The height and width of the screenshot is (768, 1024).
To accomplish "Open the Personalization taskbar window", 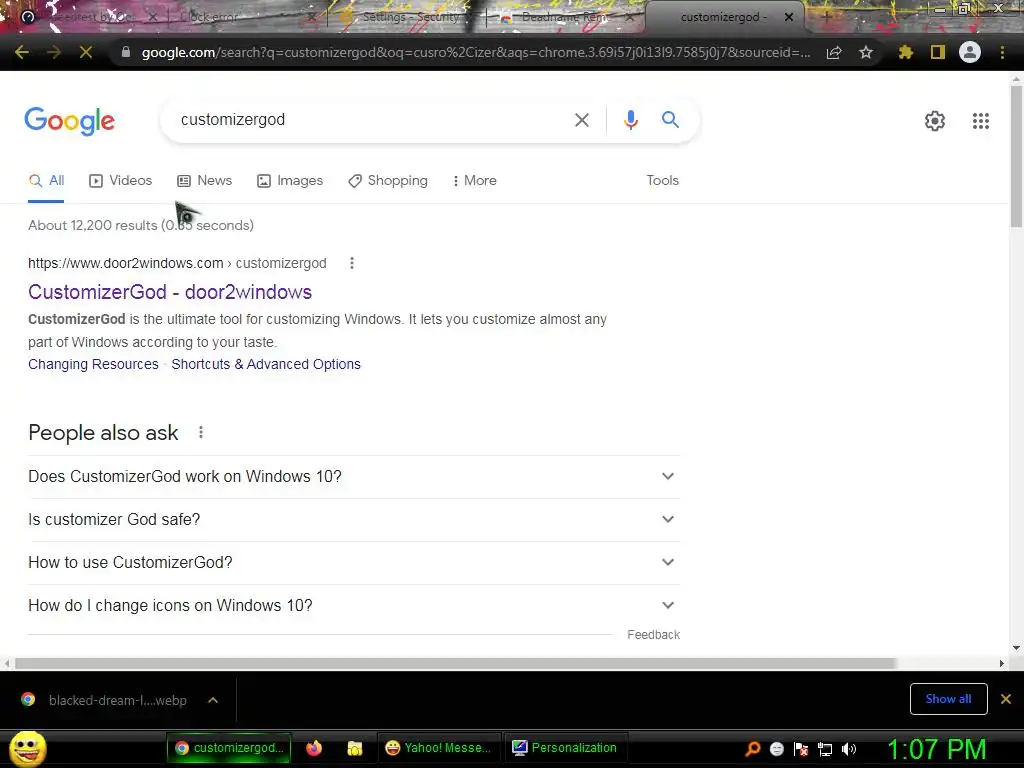I will click(x=565, y=748).
